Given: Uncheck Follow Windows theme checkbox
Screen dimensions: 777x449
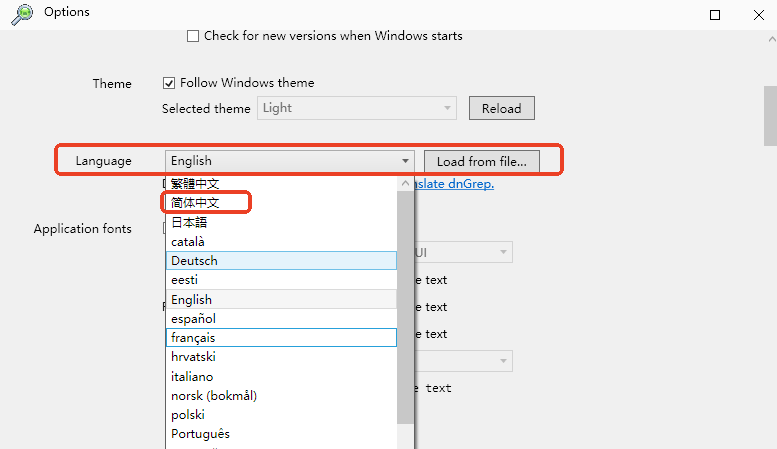Looking at the screenshot, I should tap(168, 83).
